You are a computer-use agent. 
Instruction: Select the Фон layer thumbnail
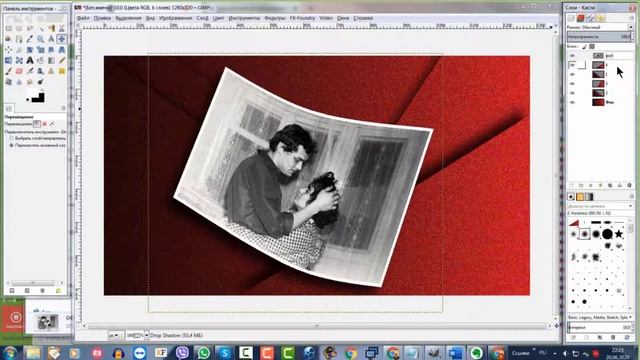(x=598, y=102)
